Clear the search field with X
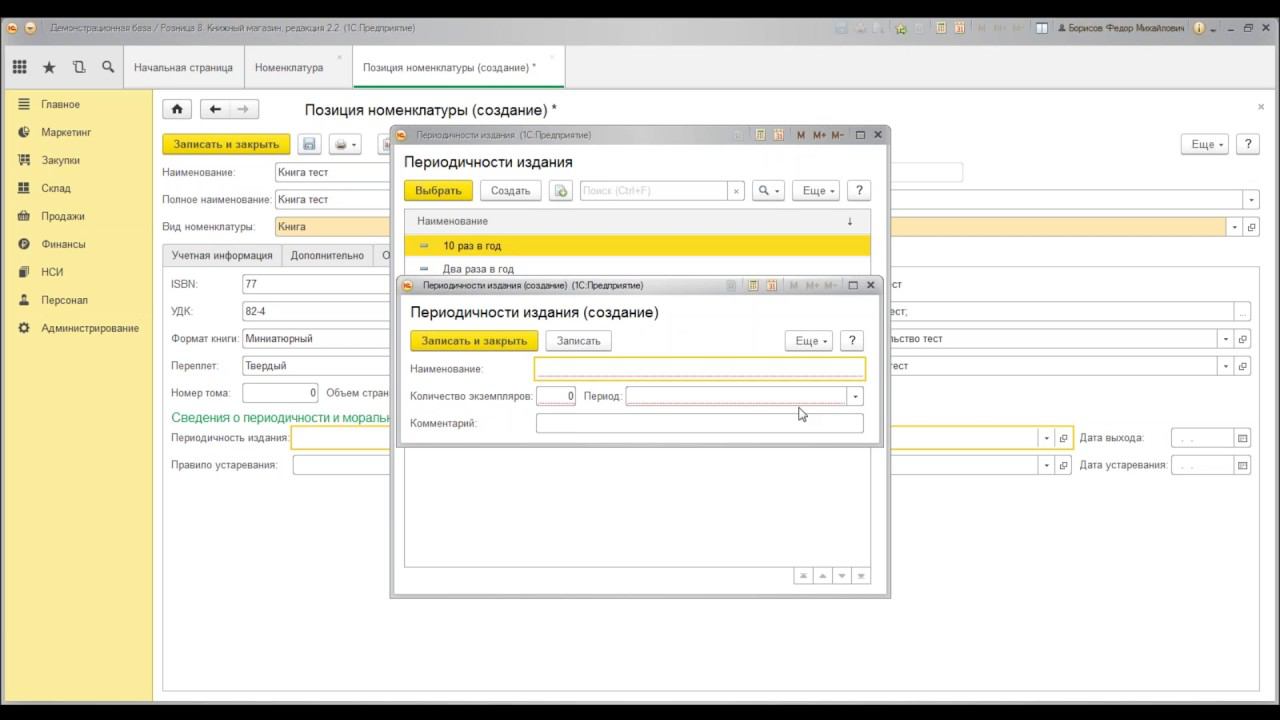 click(x=737, y=190)
